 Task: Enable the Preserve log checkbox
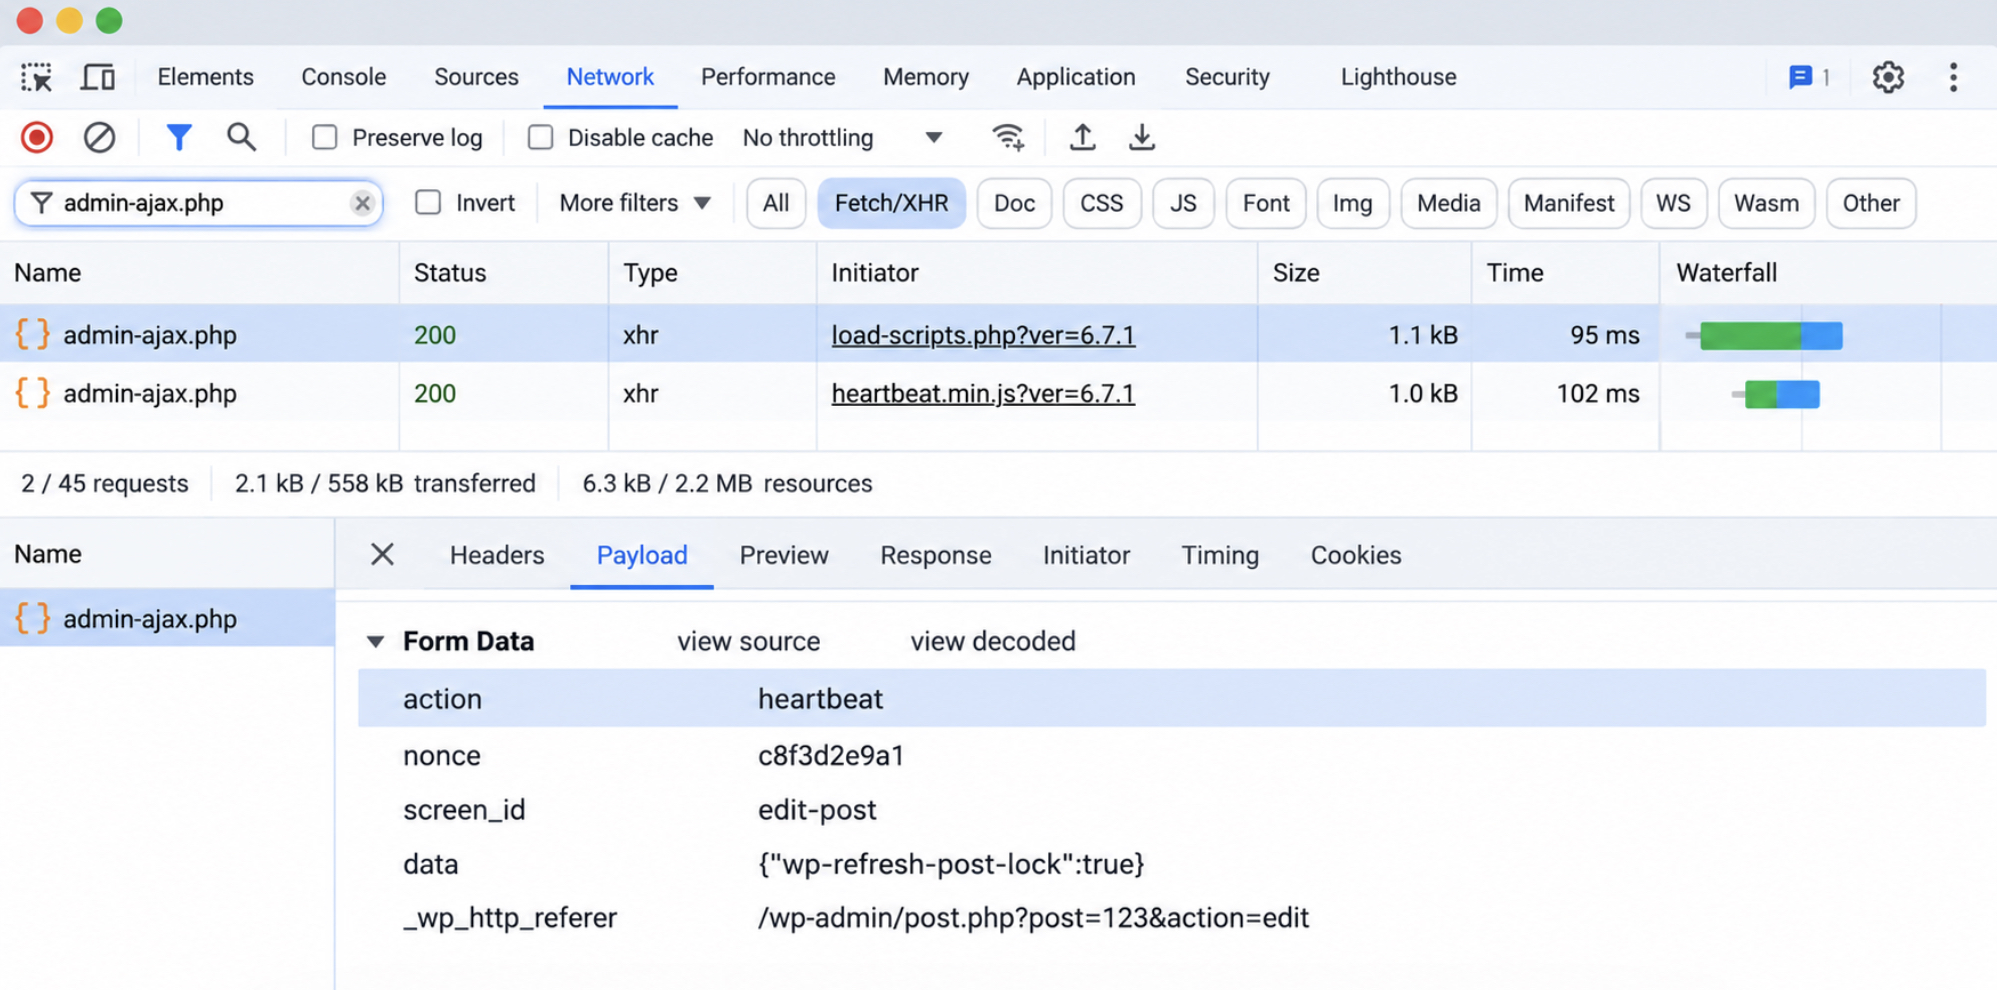click(x=325, y=137)
